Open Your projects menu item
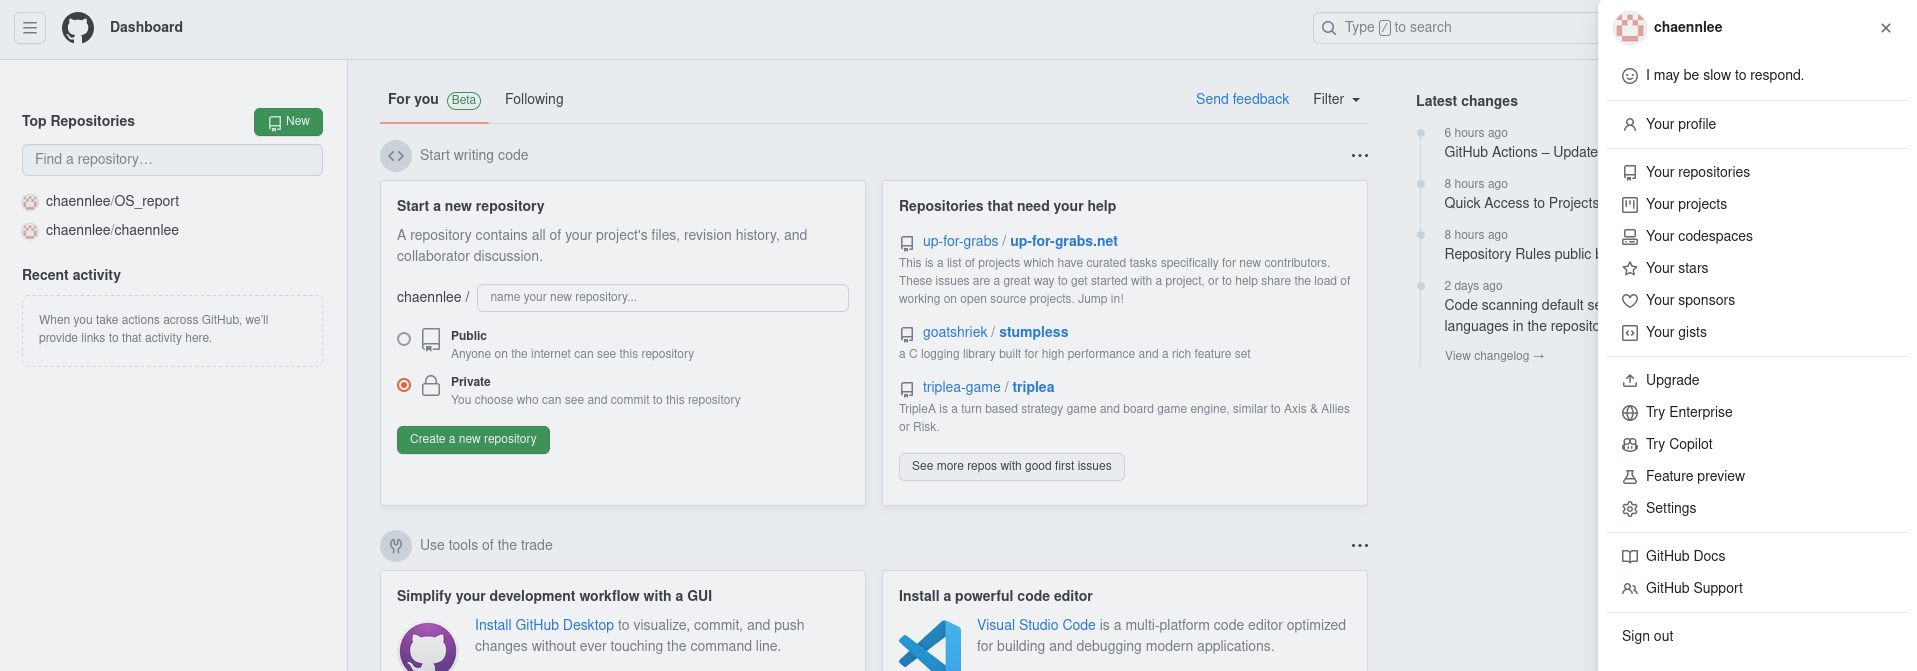Screen dimensions: 1917x671 pos(1758,205)
